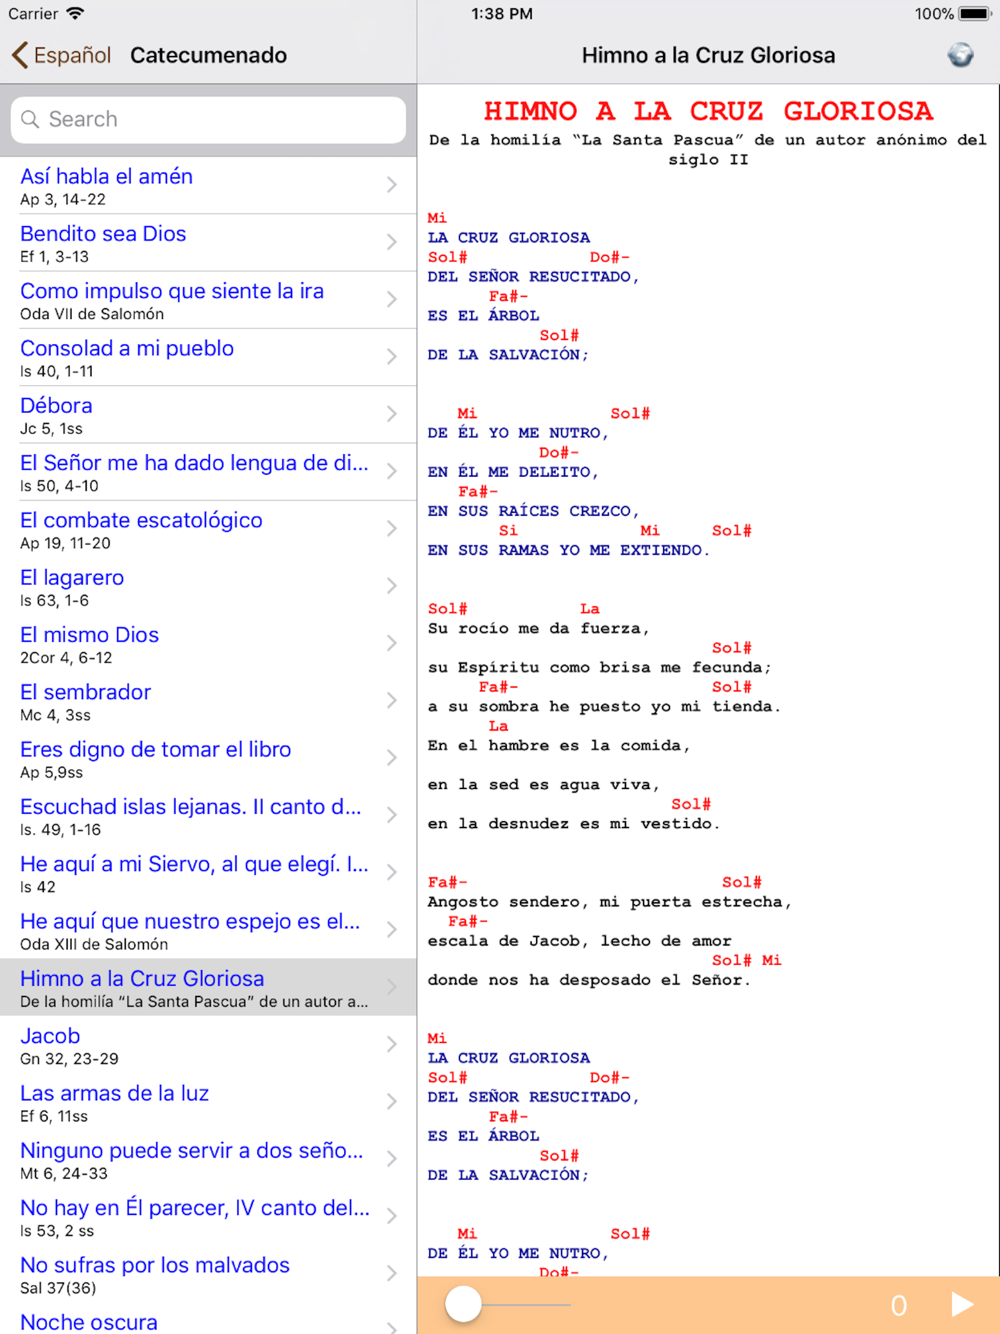The width and height of the screenshot is (1000, 1334).
Task: Chevron on Himno a la Cruz Gloriosa row
Action: (x=392, y=987)
